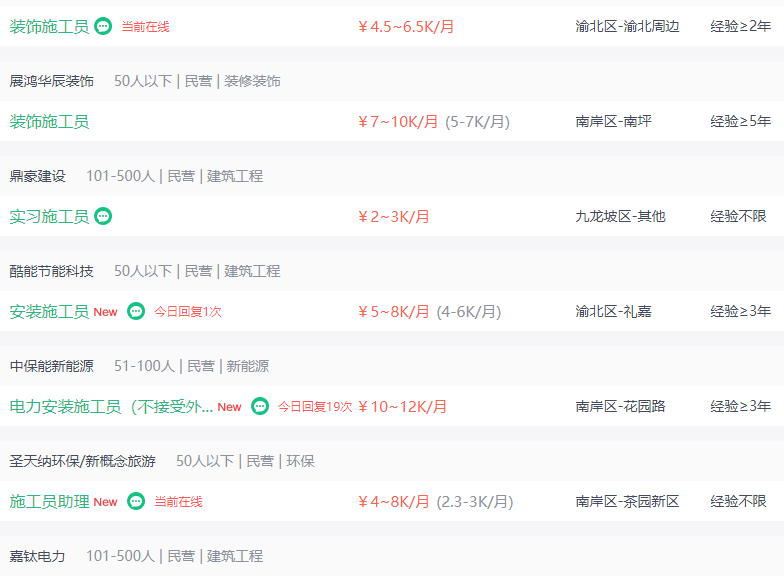Open the 施工员助理 job posting
The image size is (784, 581).
(x=49, y=502)
